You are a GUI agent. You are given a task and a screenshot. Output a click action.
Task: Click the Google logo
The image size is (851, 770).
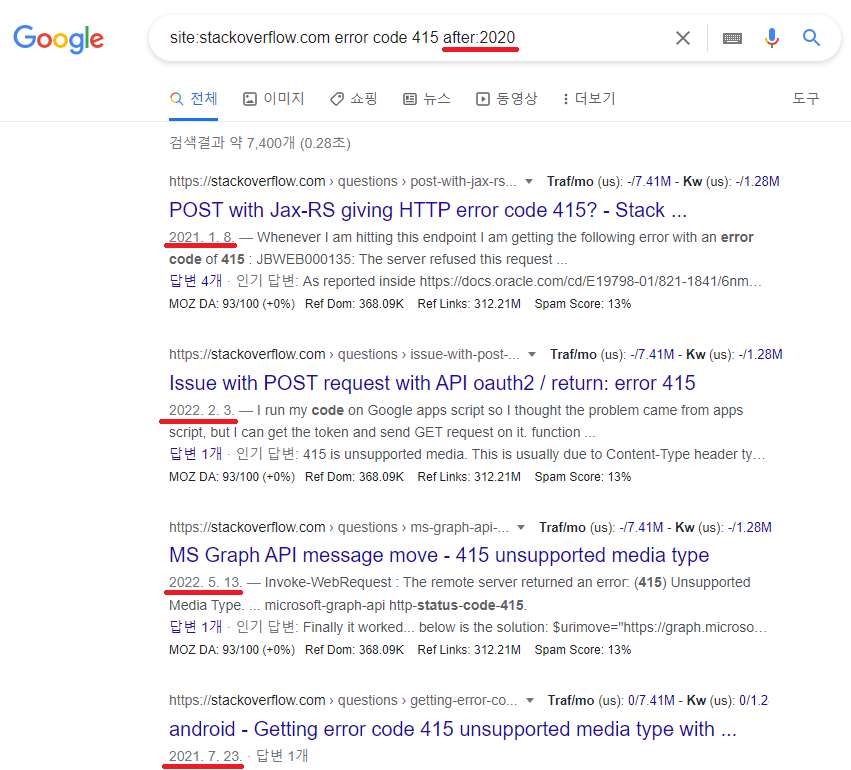click(x=59, y=39)
